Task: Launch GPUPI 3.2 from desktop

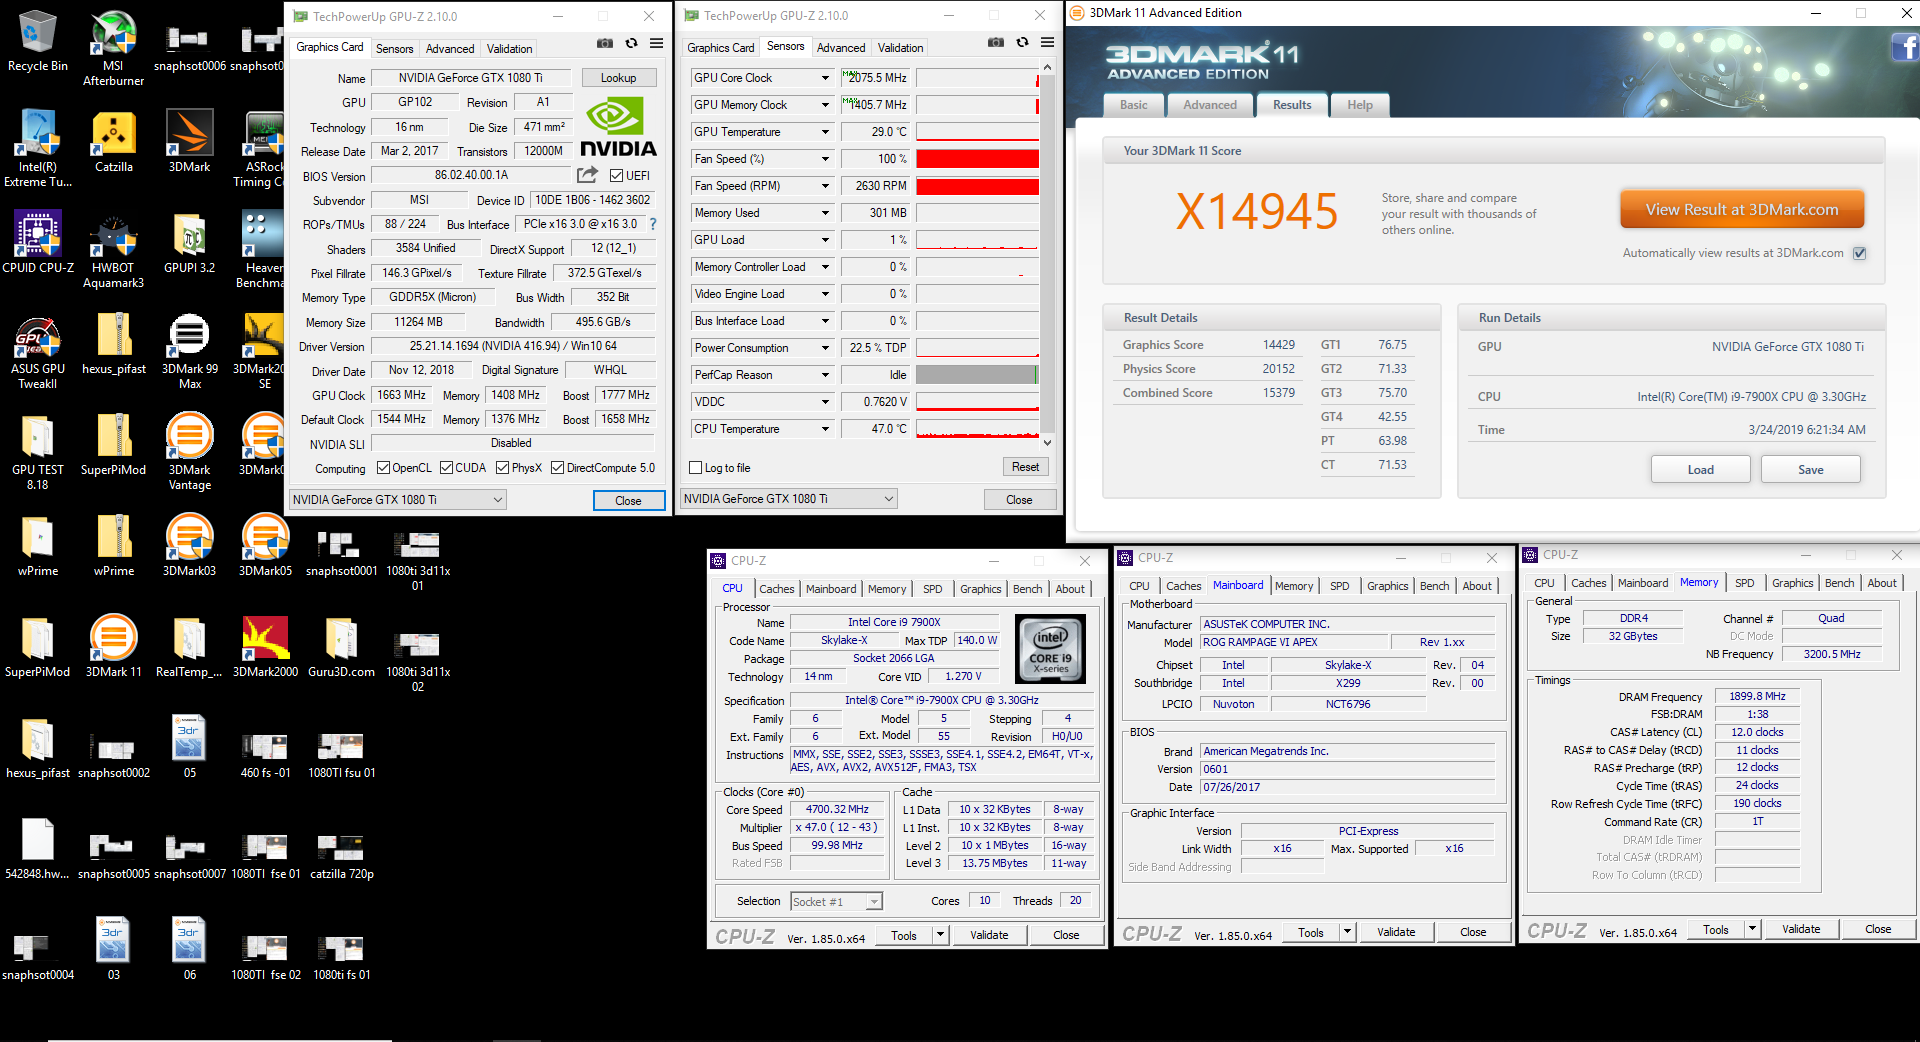Action: 189,242
